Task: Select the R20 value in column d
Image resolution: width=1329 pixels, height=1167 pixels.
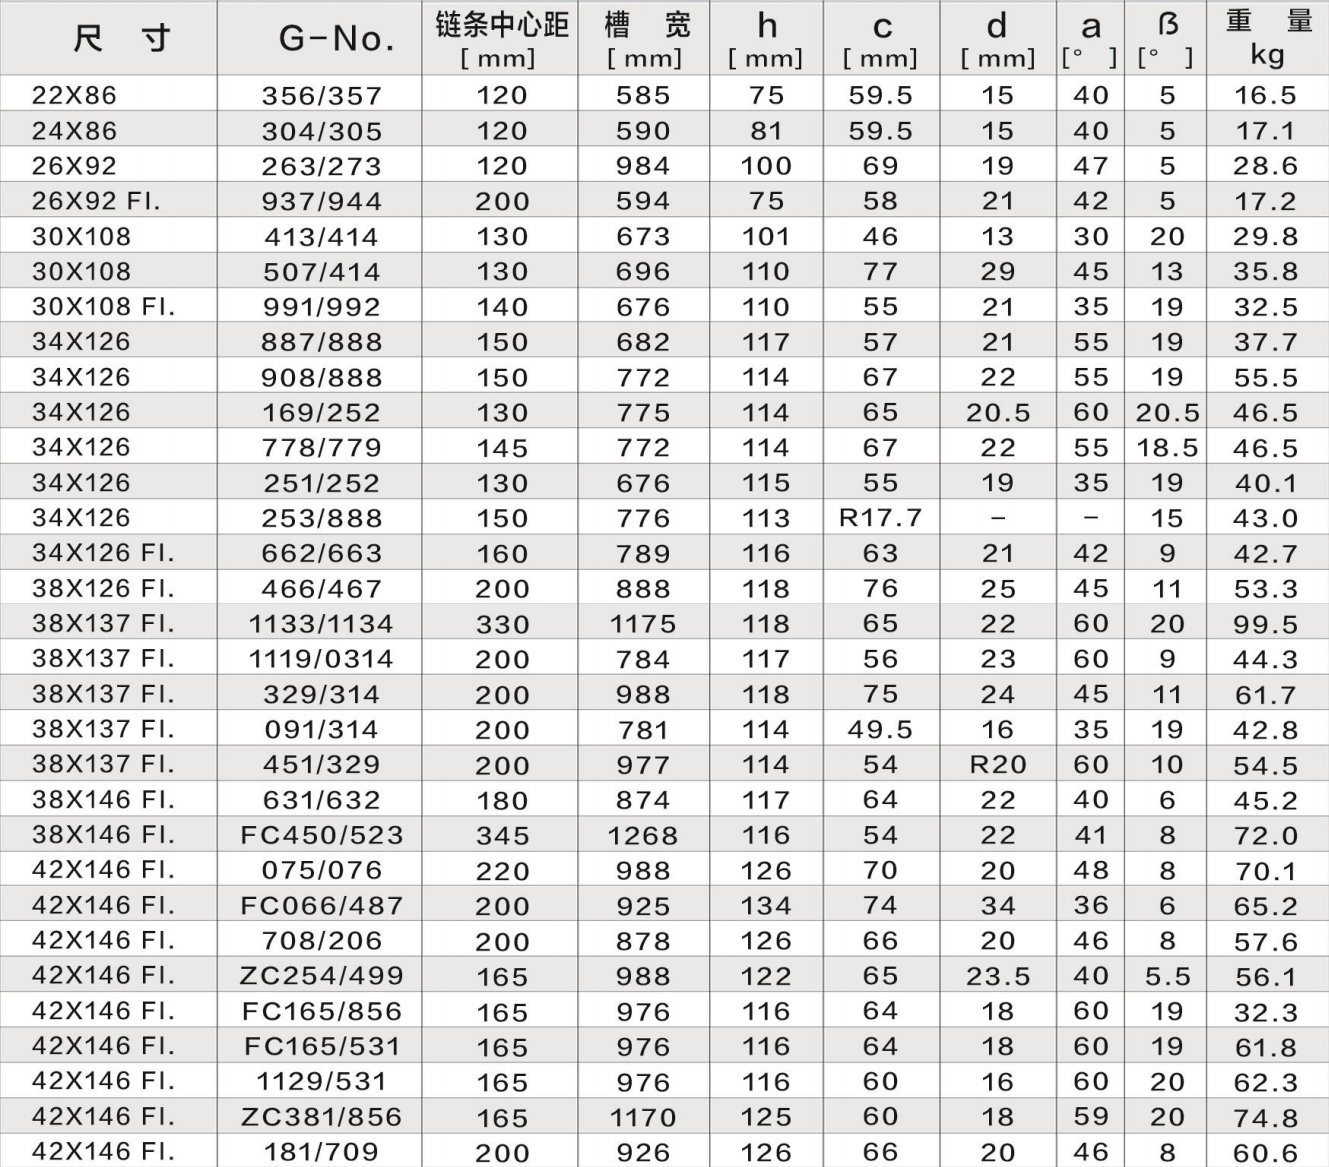Action: 997,765
